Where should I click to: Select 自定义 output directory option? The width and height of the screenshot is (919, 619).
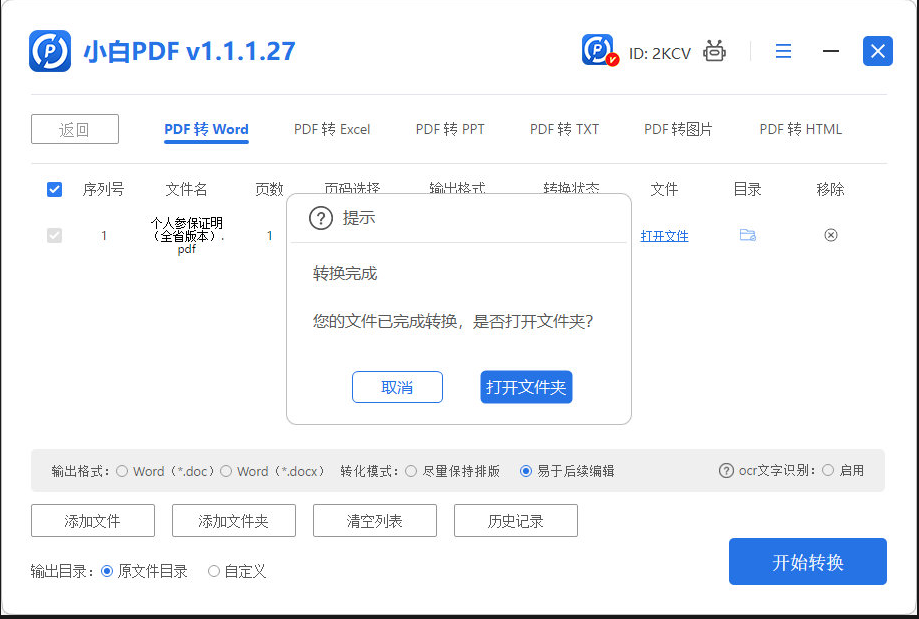pos(214,571)
